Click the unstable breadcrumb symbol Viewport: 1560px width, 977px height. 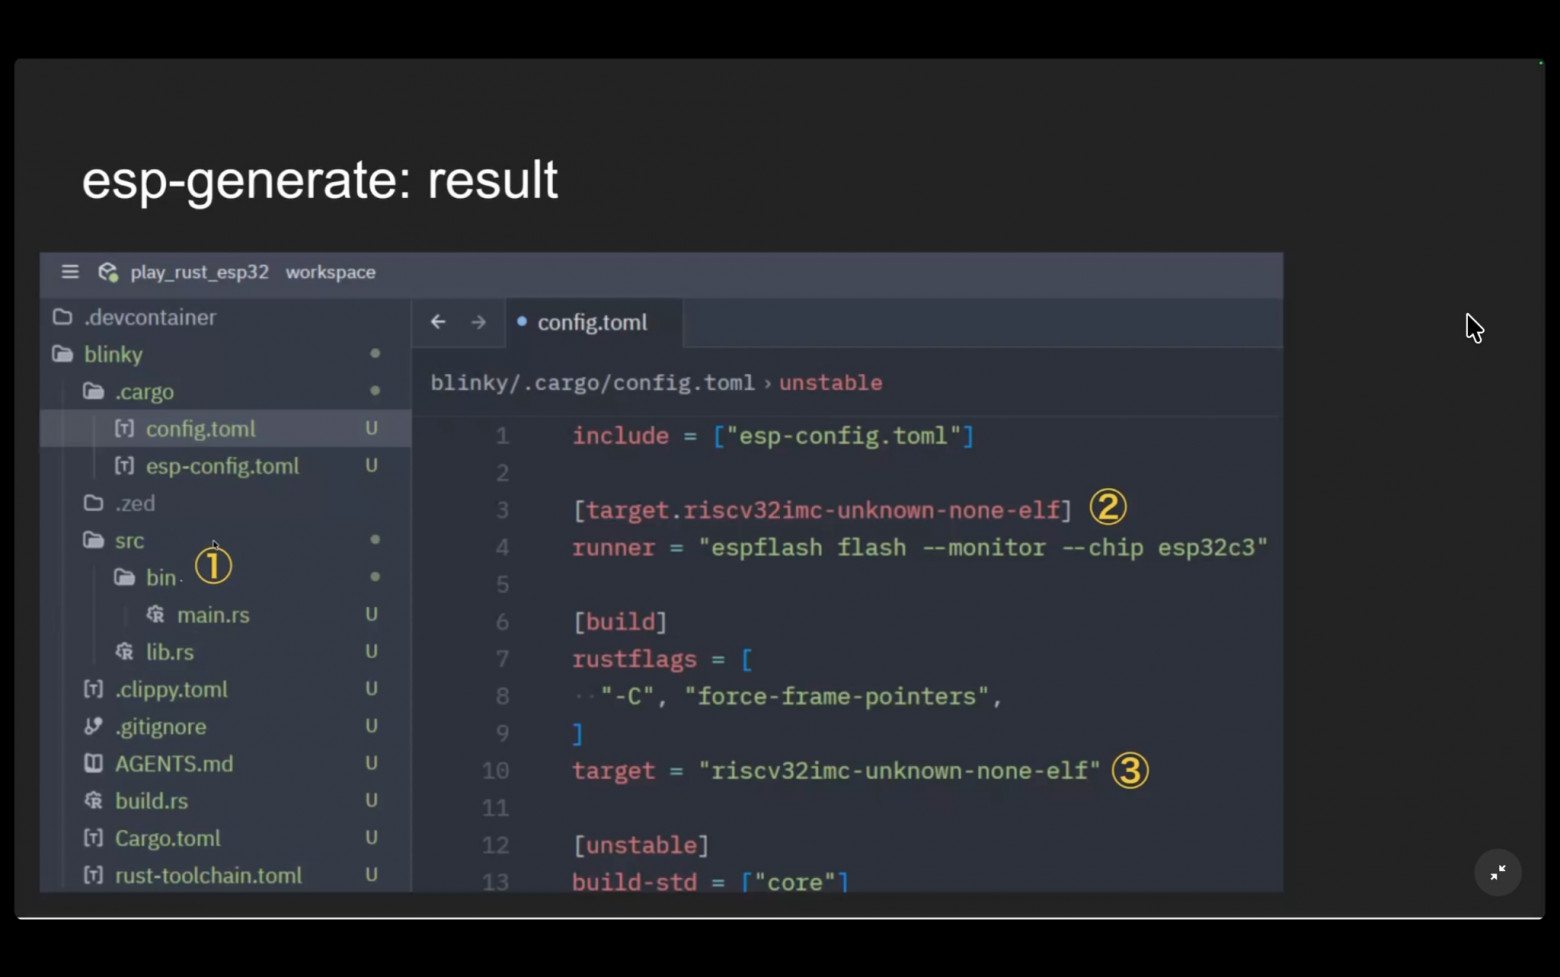click(831, 383)
